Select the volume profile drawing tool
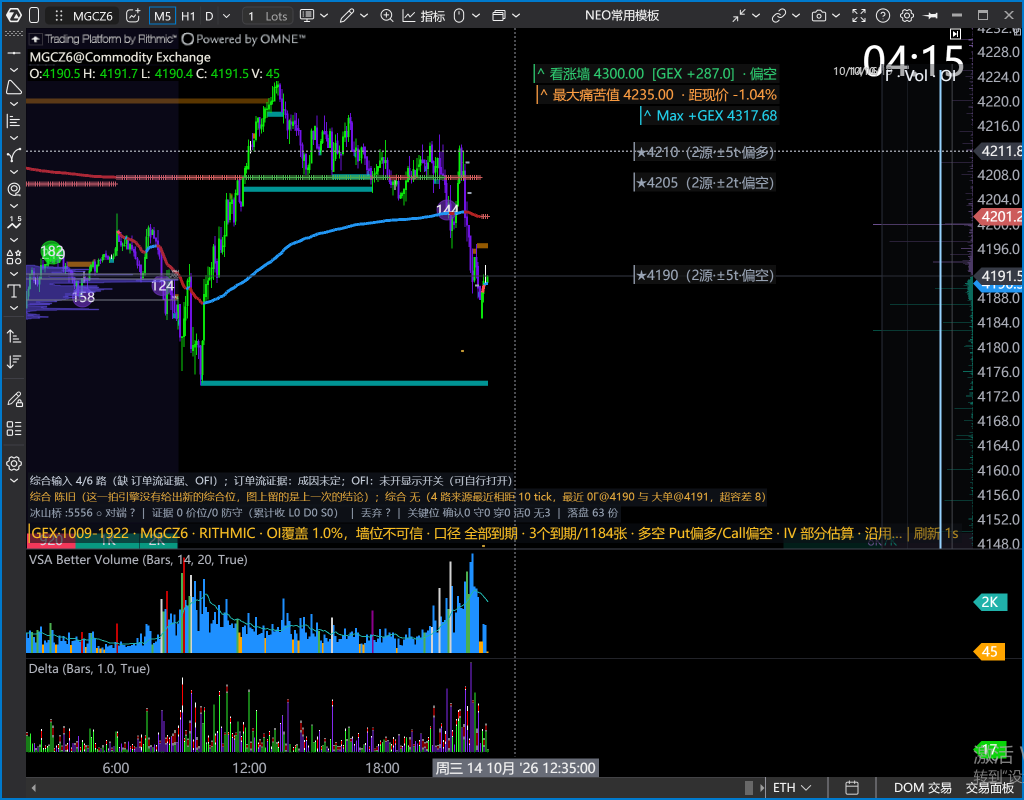 [14, 121]
